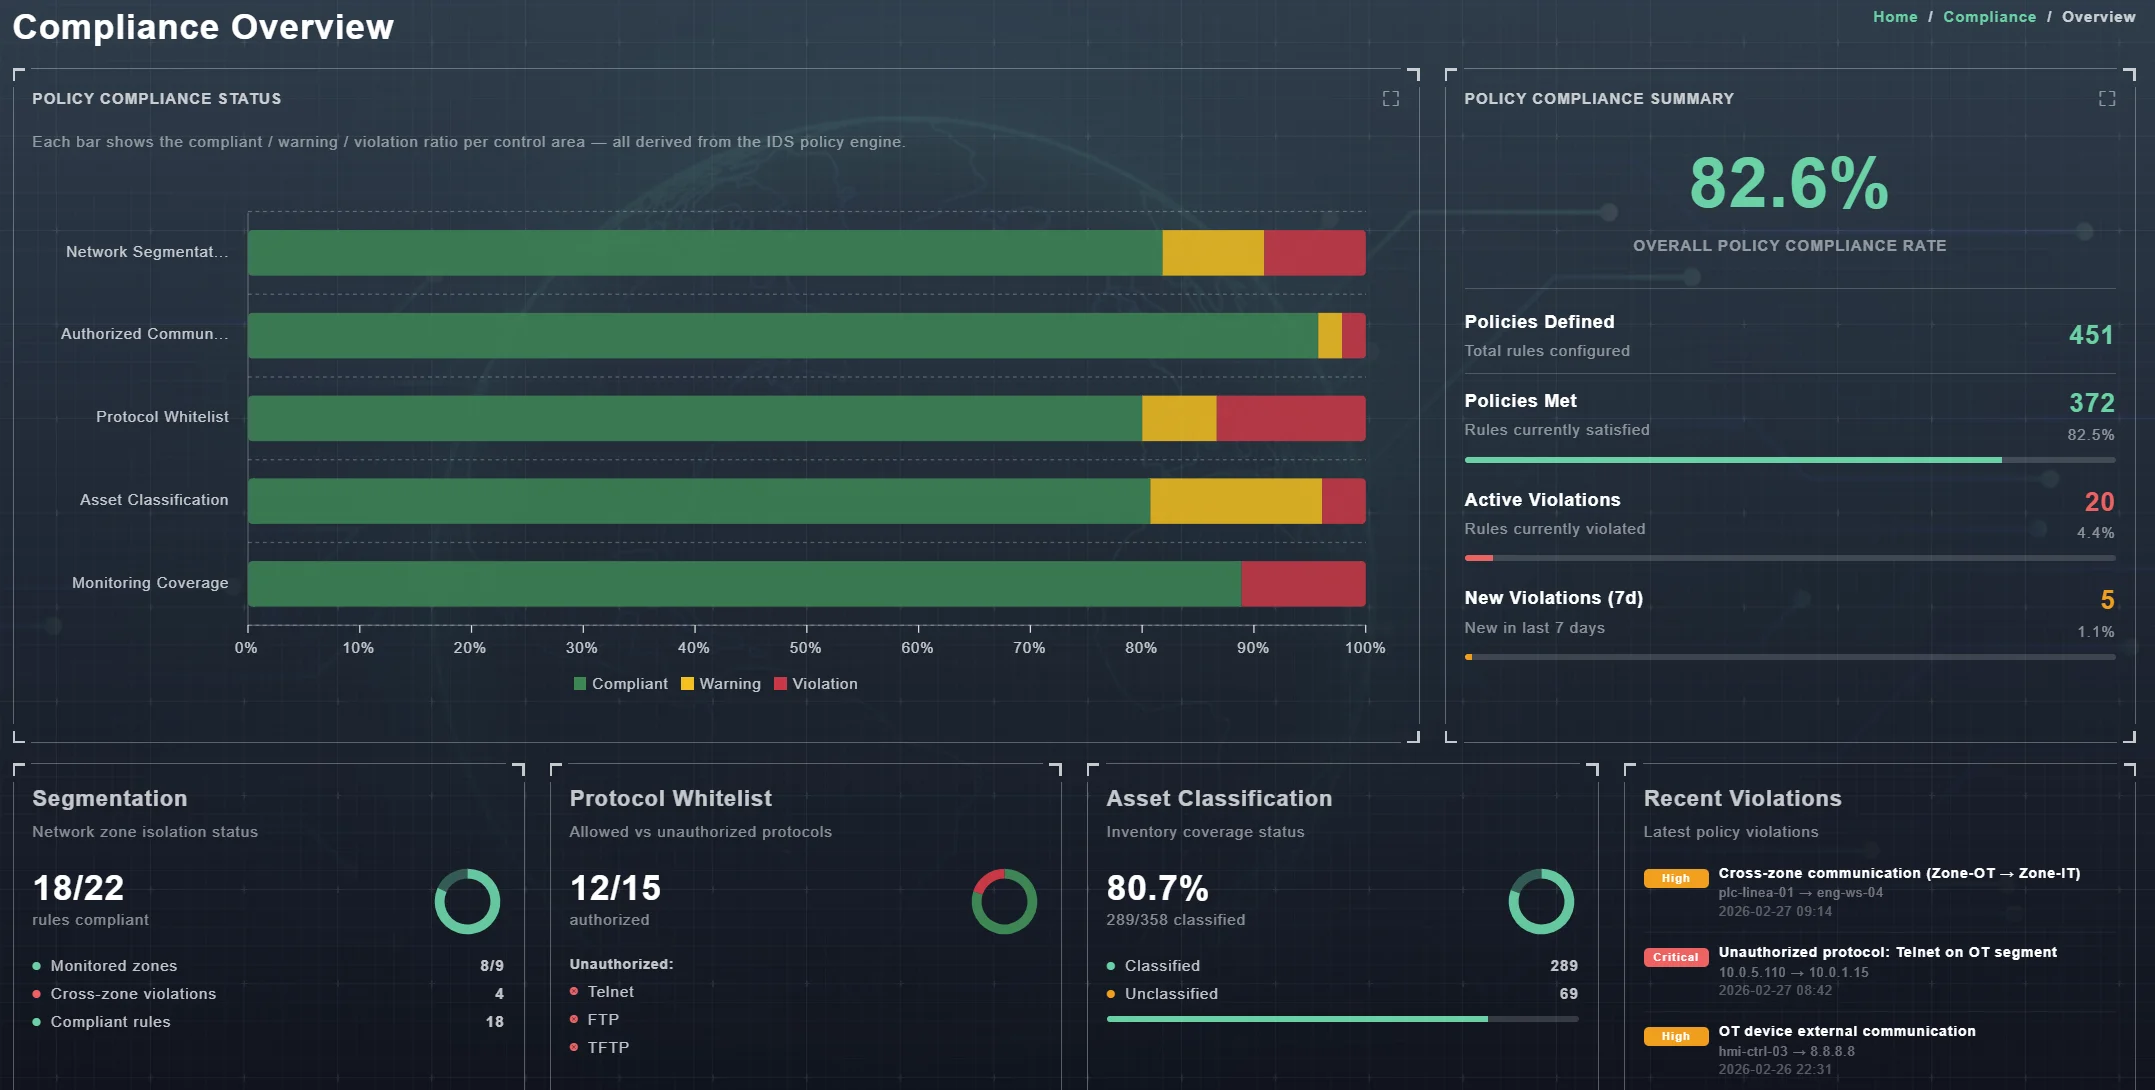Viewport: 2155px width, 1090px height.
Task: Toggle Compliant legend entry
Action: (x=620, y=684)
